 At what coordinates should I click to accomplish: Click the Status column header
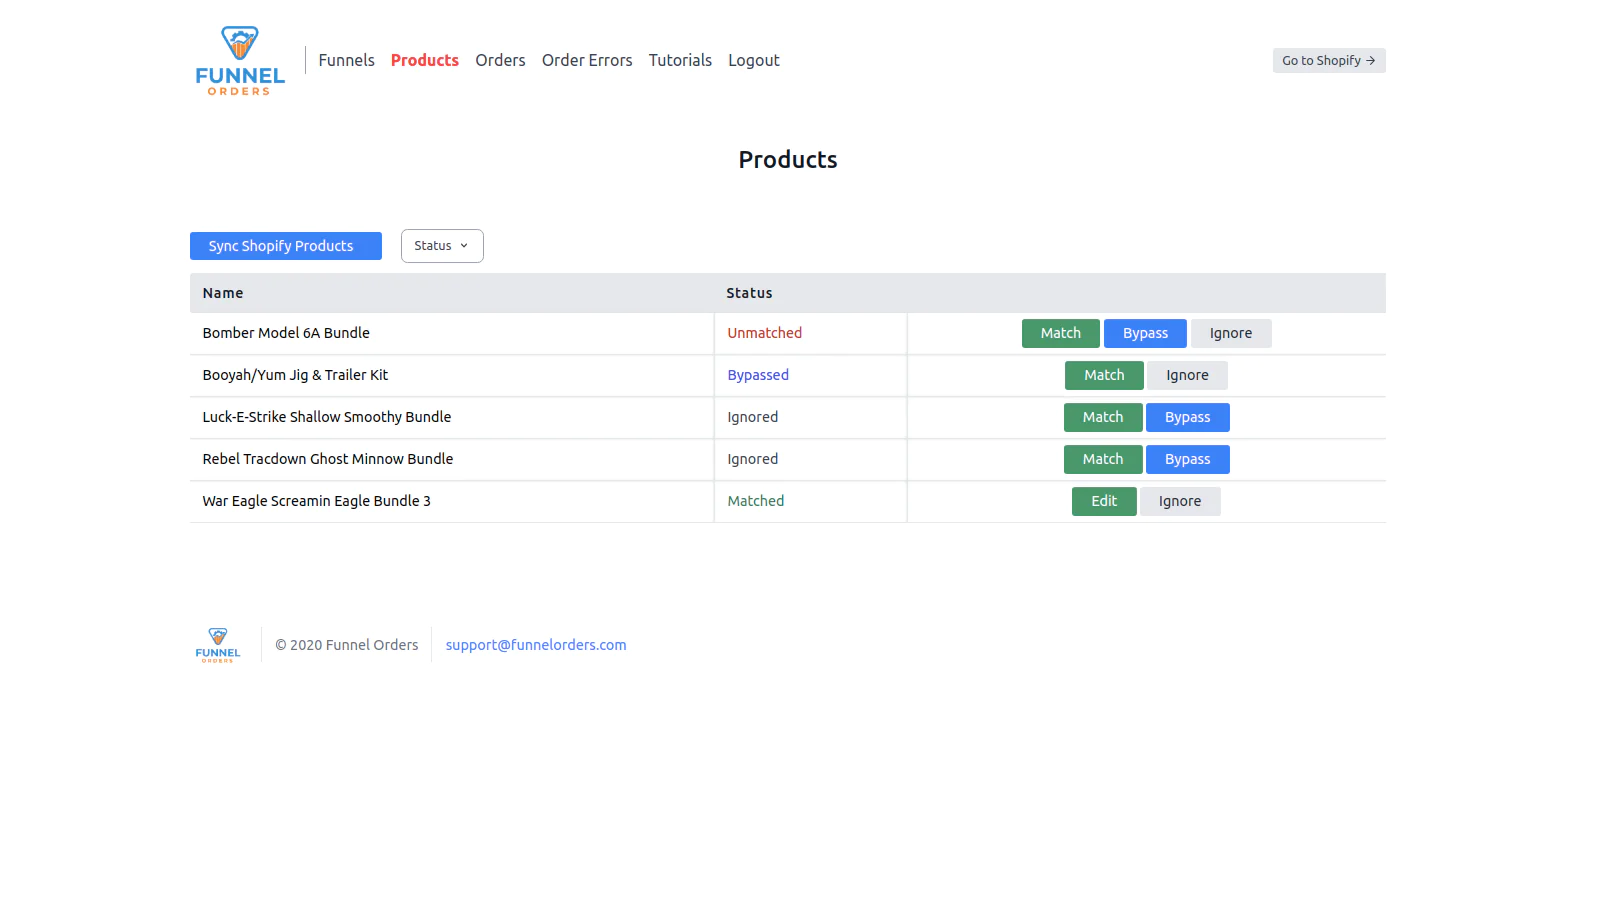[x=749, y=293]
